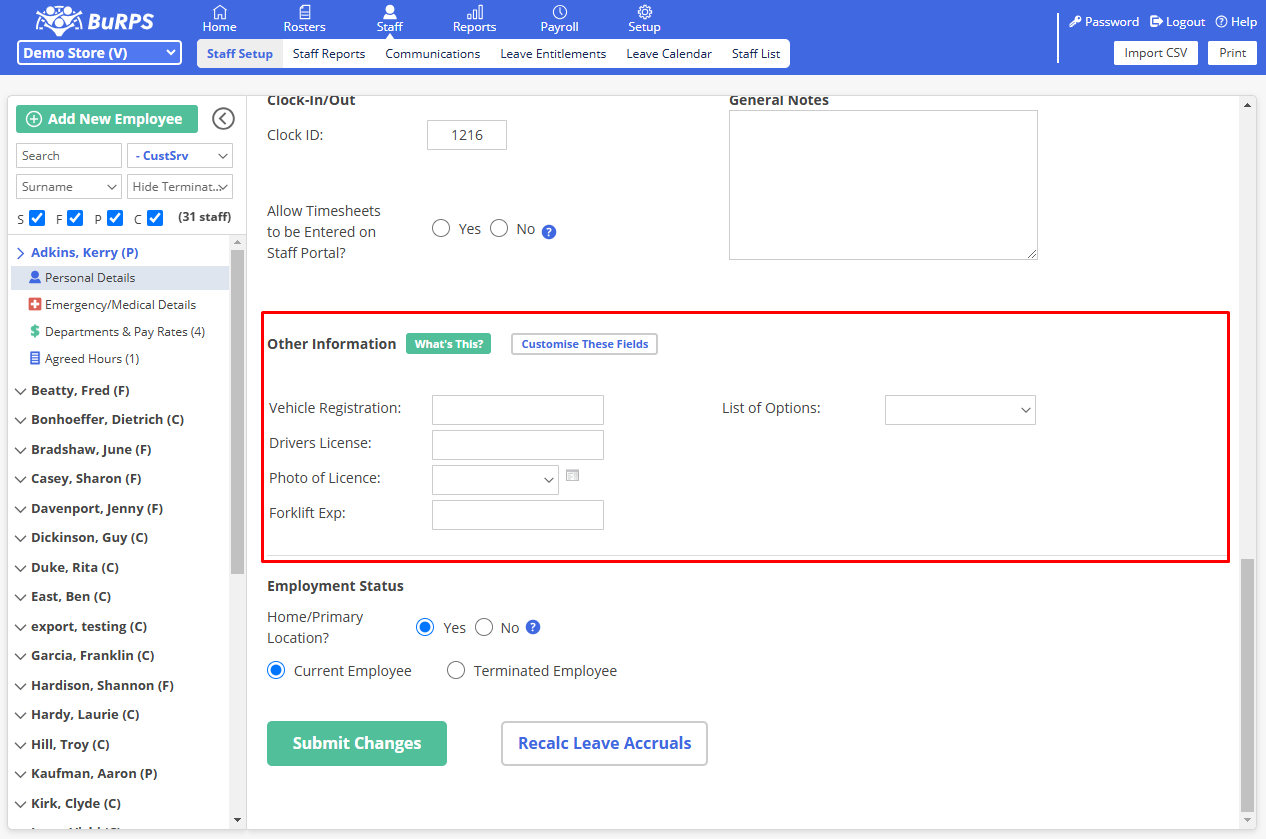Open the Rosters section icon
The width and height of the screenshot is (1266, 839).
304,13
